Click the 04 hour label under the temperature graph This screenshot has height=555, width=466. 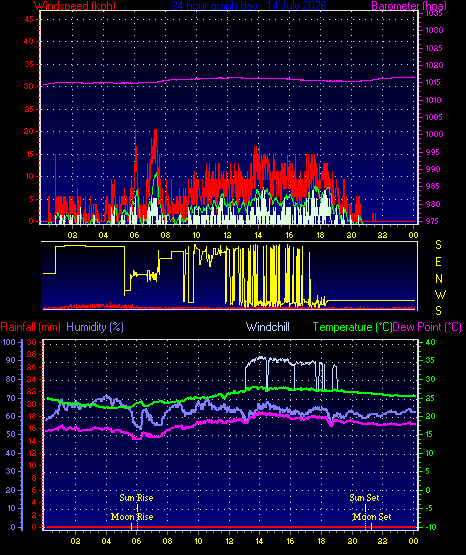(x=106, y=541)
